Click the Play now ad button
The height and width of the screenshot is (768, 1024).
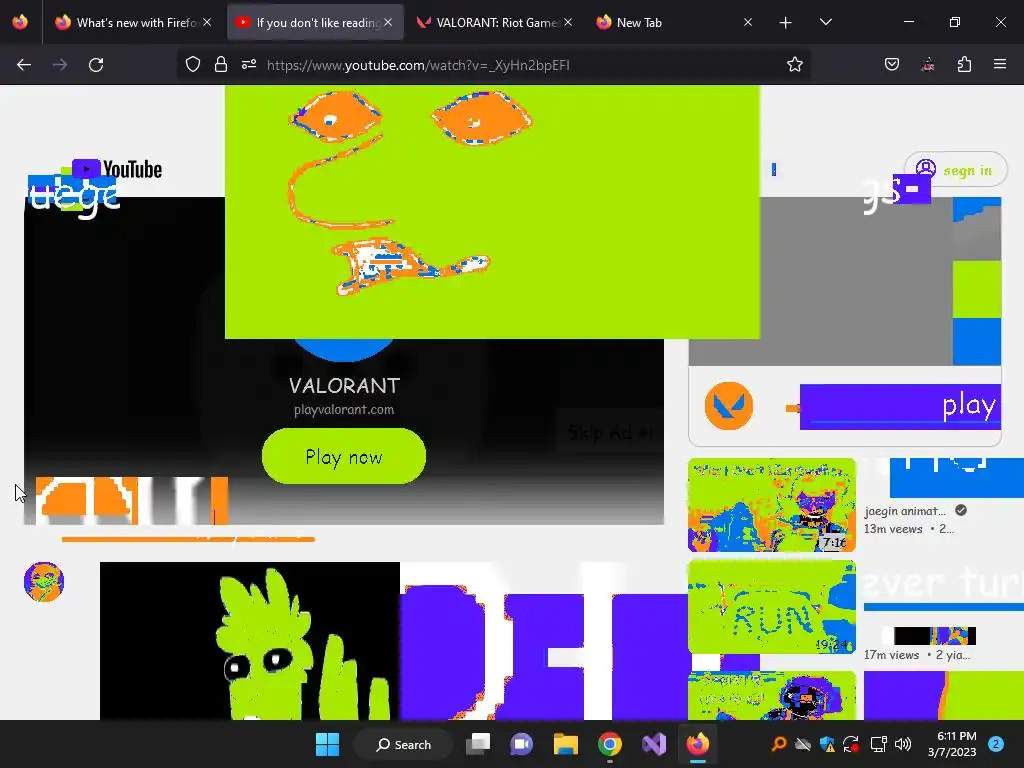344,456
